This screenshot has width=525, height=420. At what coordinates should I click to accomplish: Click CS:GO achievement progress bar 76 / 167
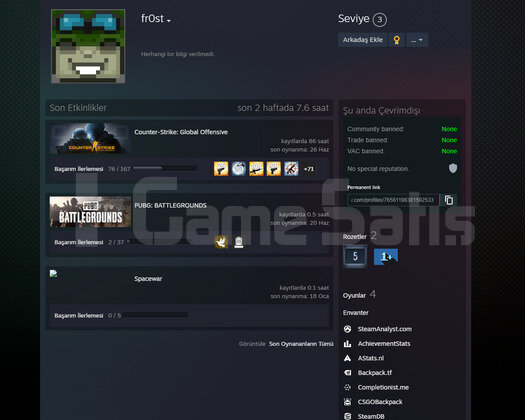165,168
